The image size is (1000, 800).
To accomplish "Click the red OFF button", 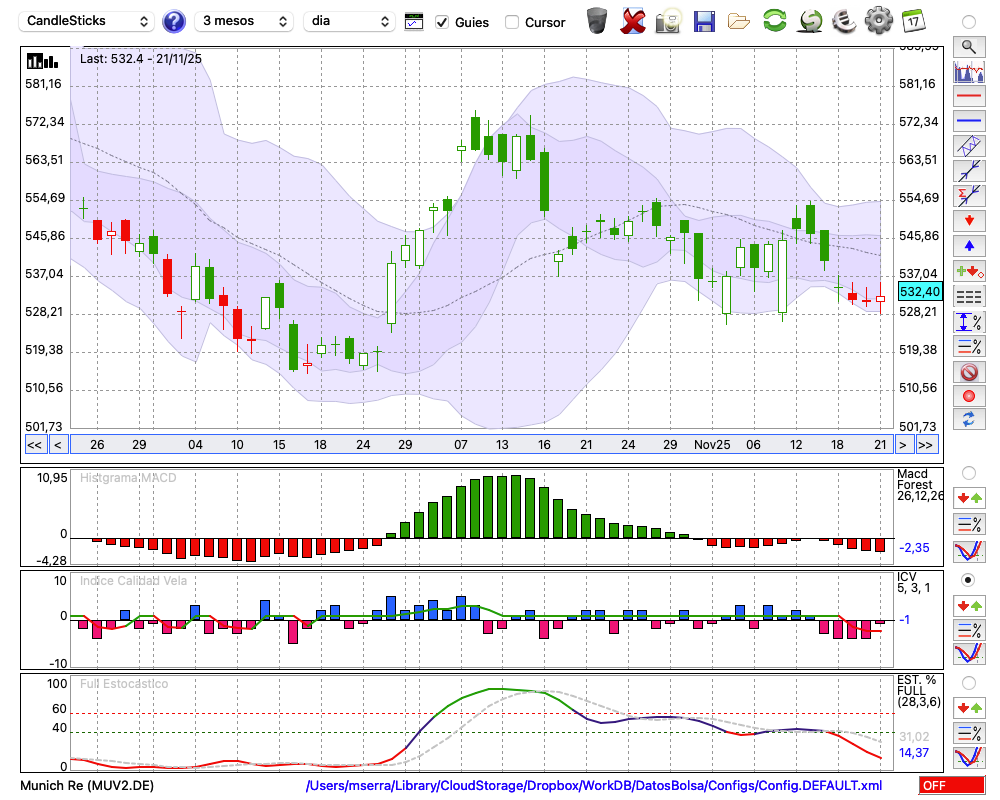I will pos(946,786).
